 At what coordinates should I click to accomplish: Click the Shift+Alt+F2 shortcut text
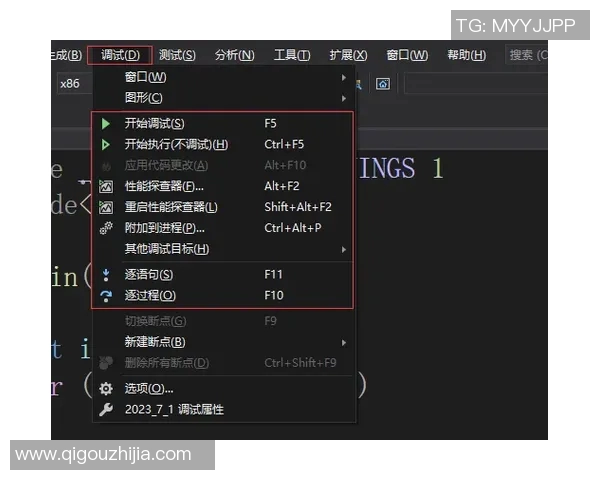click(298, 207)
